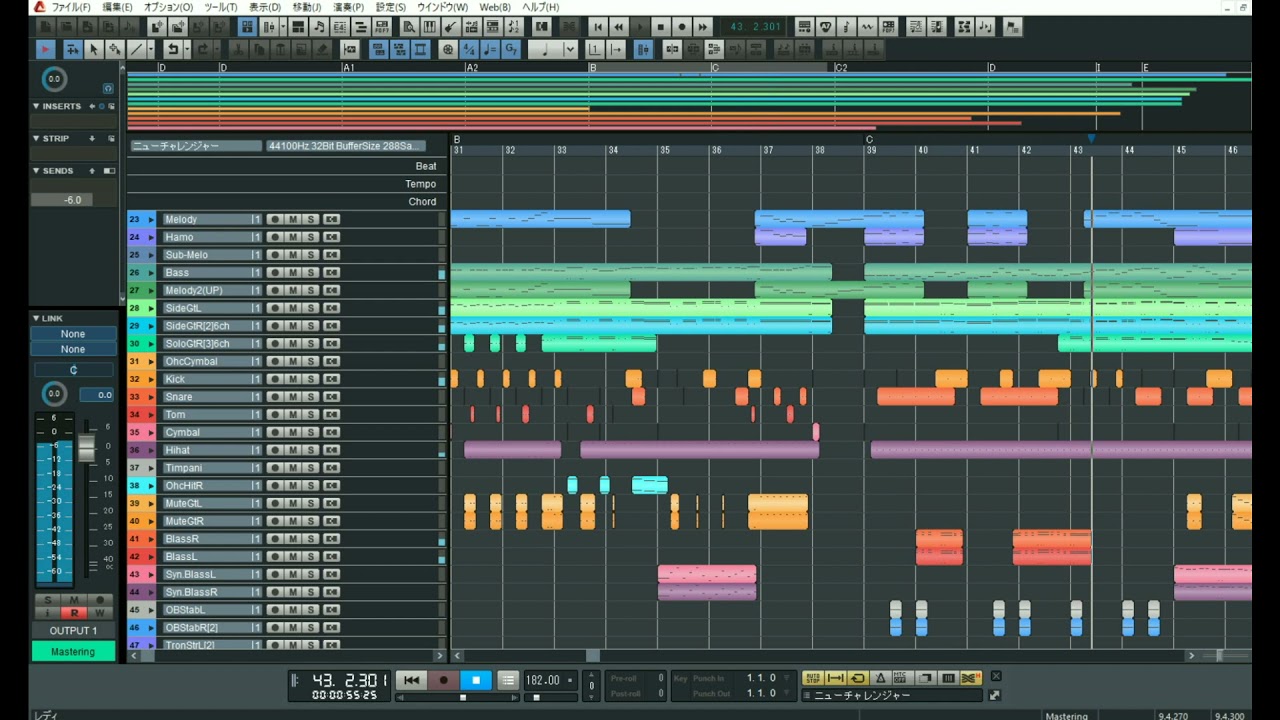The width and height of the screenshot is (1280, 720).
Task: Click the metronome icon in transport bar
Action: (x=880, y=679)
